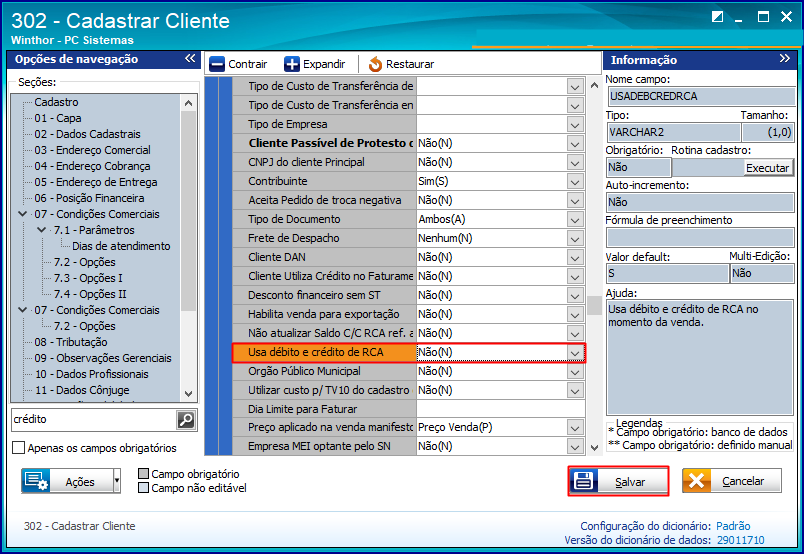This screenshot has height=554, width=804.
Task: Click the window resize icon in title bar
Action: (717, 16)
